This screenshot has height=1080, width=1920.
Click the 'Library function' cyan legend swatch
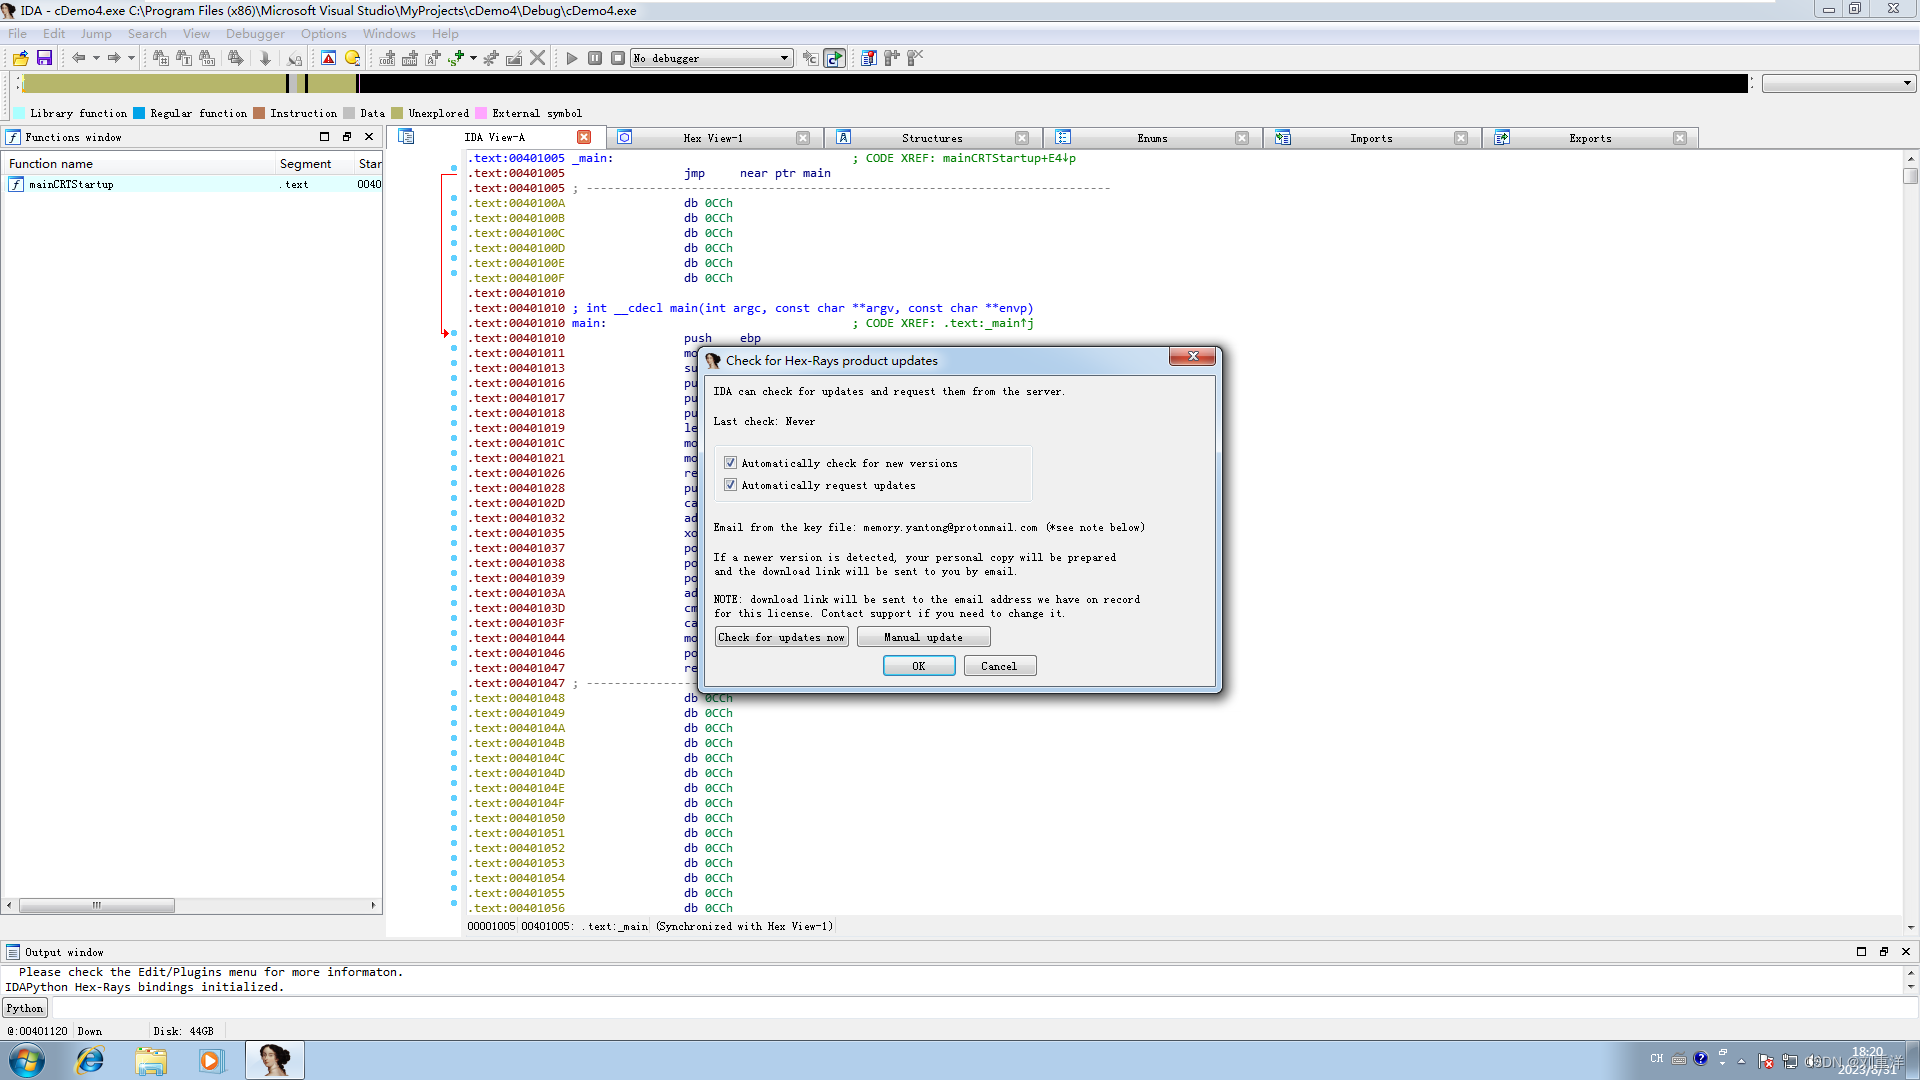click(19, 113)
